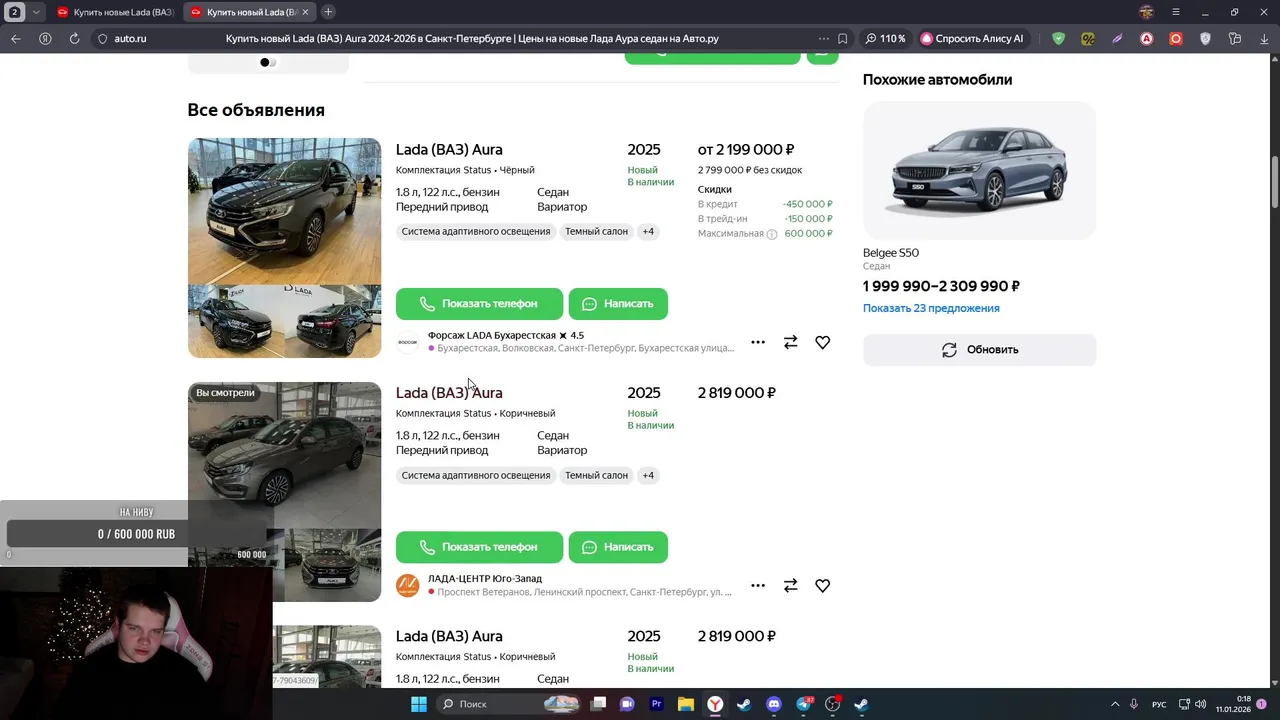This screenshot has width=1280, height=720.
Task: Add Форсаж LADA listing to comparison
Action: pyautogui.click(x=790, y=342)
